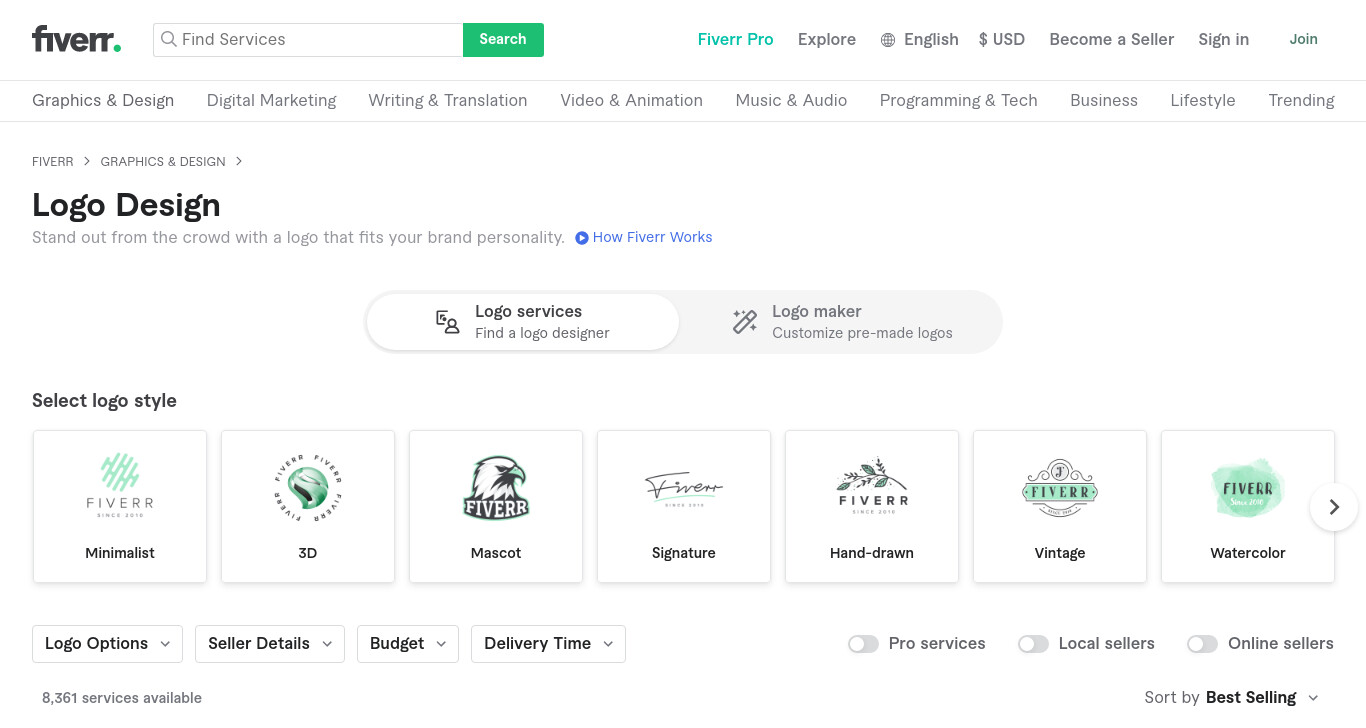Select the Minimalist logo style image
1366x728 pixels.
(x=120, y=486)
